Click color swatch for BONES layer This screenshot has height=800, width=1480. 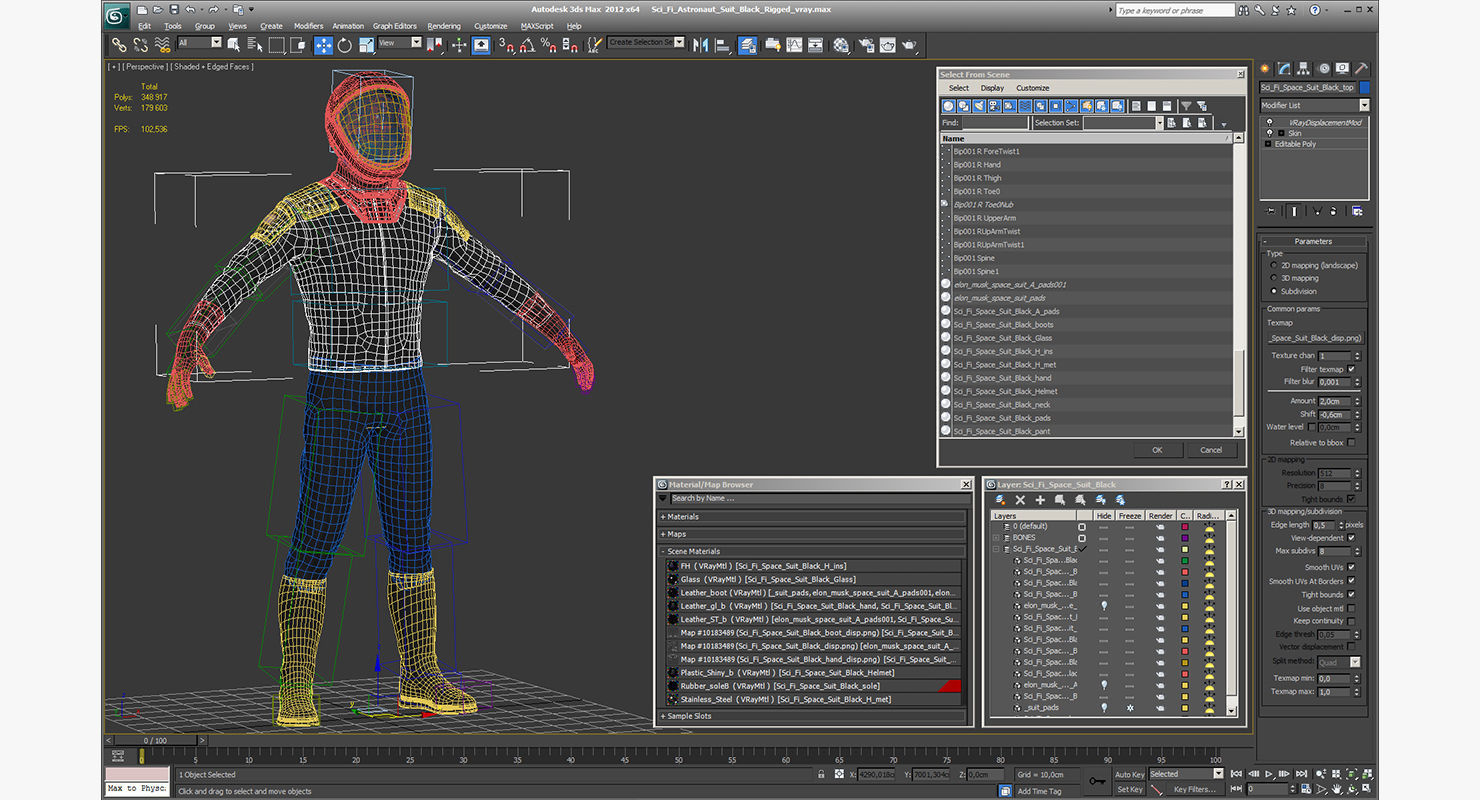click(1185, 538)
